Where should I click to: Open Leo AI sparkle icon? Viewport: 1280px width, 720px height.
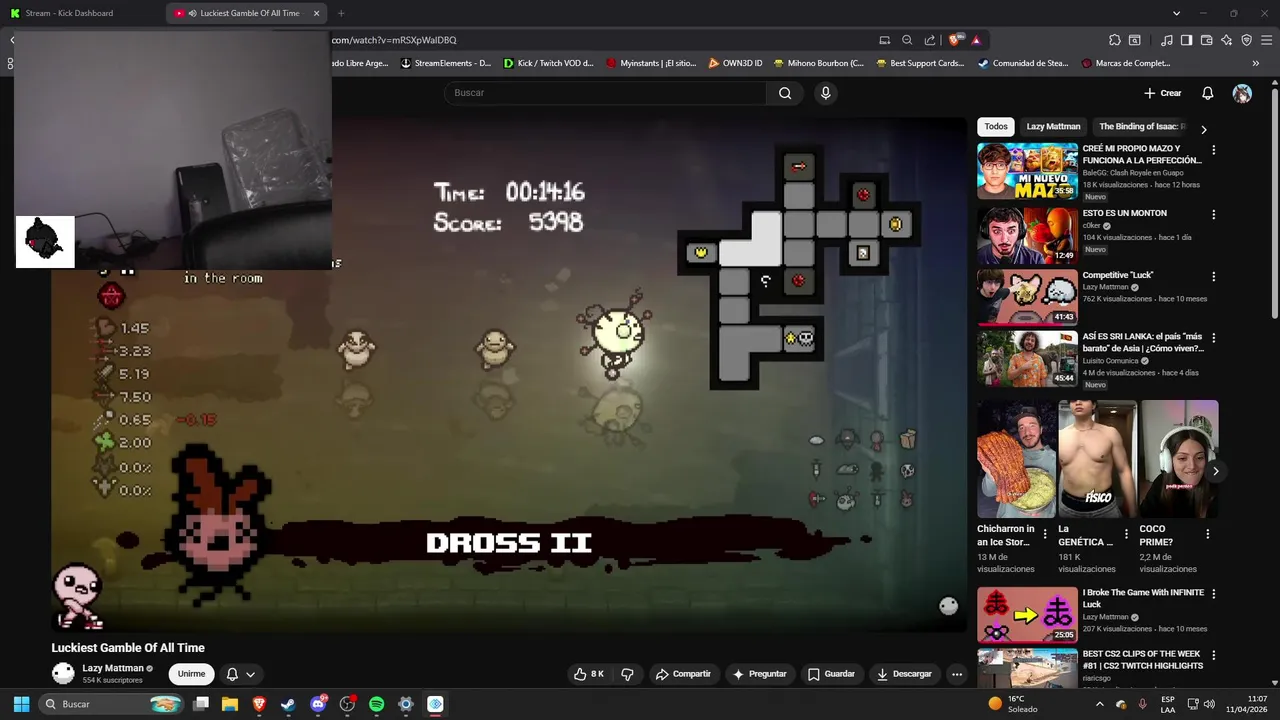coord(1227,40)
